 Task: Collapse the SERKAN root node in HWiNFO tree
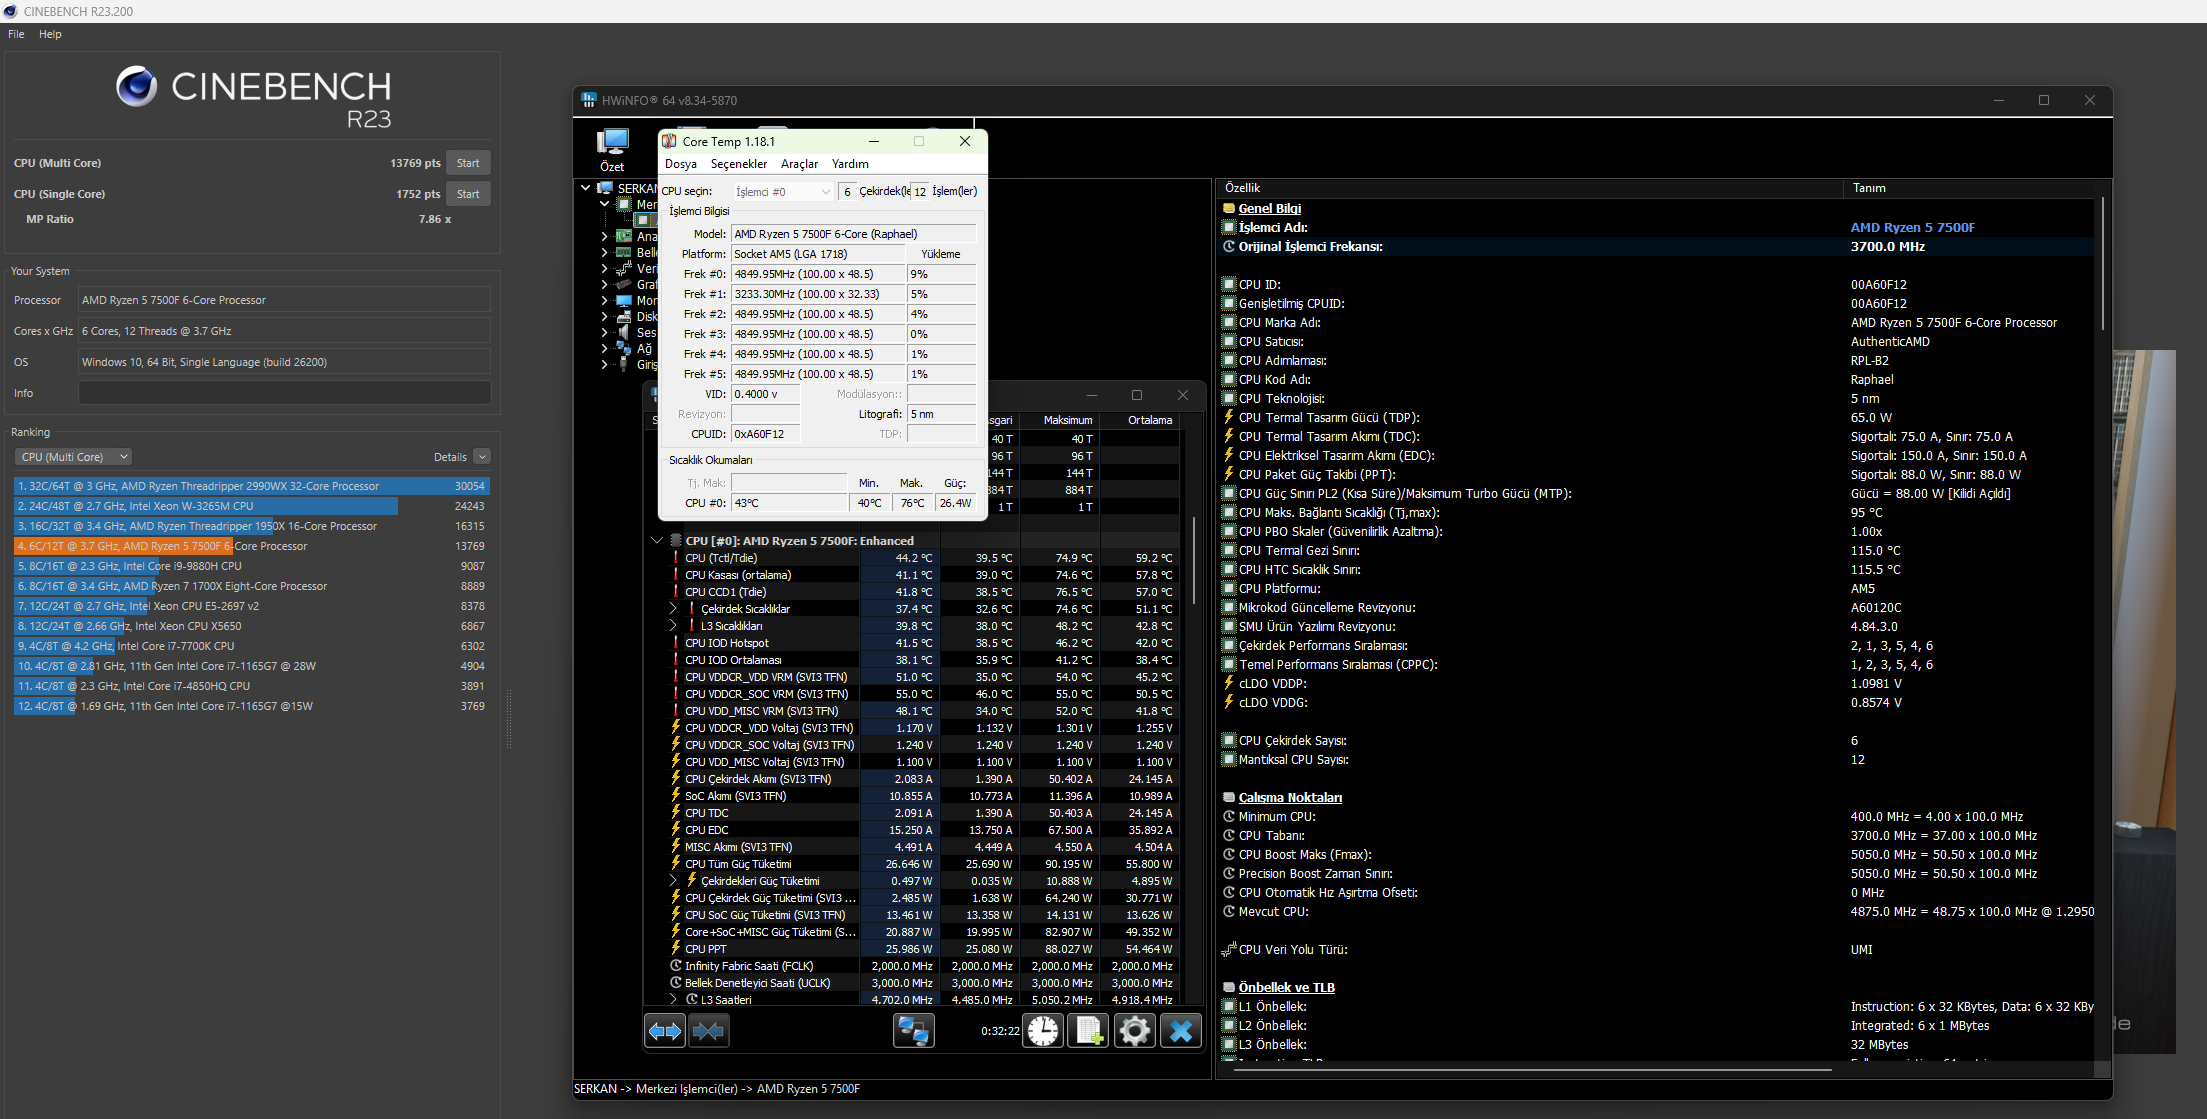tap(586, 188)
